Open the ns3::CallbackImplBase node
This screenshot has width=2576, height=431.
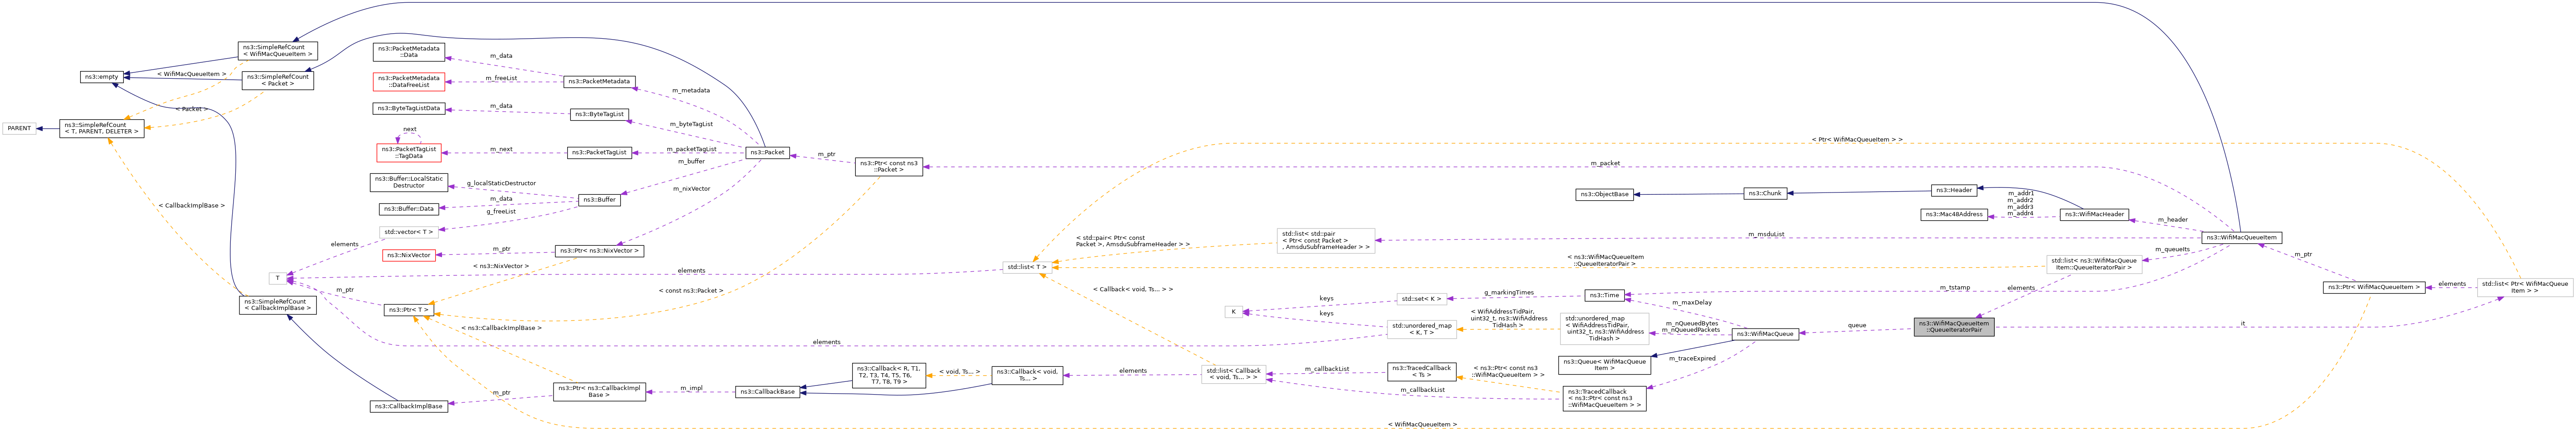tap(409, 406)
